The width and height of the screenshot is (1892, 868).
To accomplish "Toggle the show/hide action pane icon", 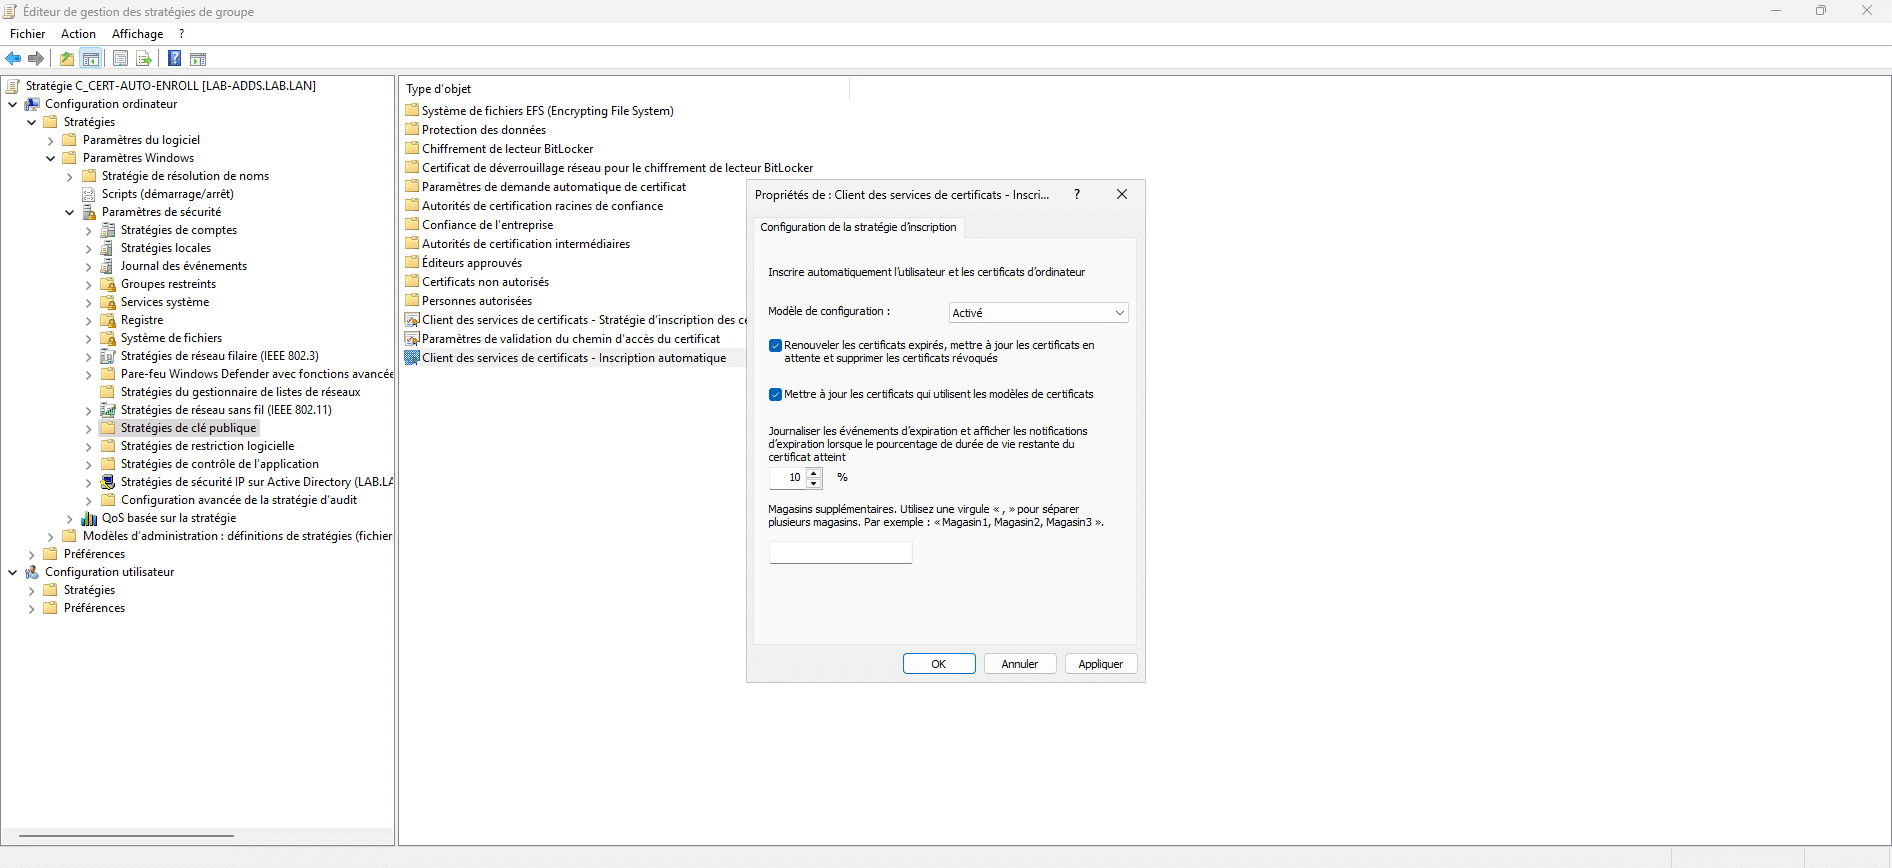I will (198, 59).
